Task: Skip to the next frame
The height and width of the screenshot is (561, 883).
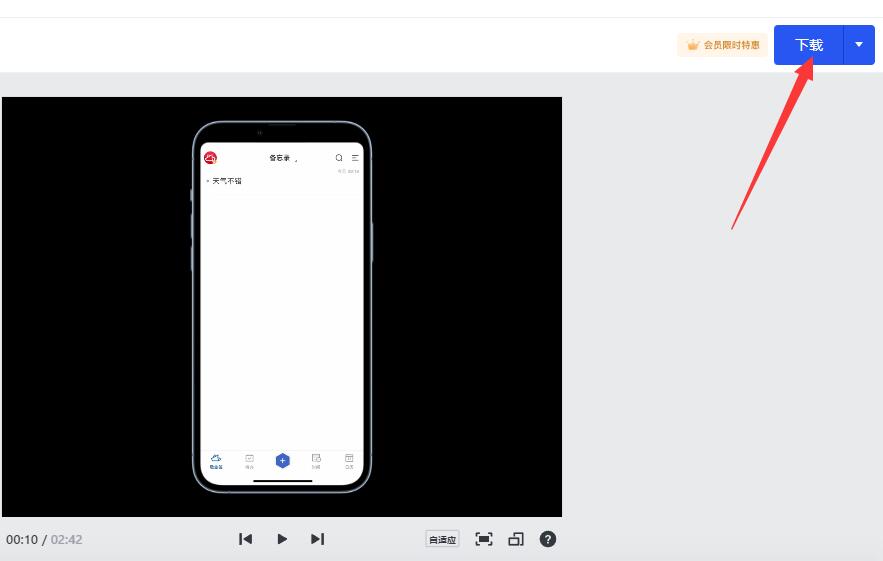Action: click(x=318, y=539)
